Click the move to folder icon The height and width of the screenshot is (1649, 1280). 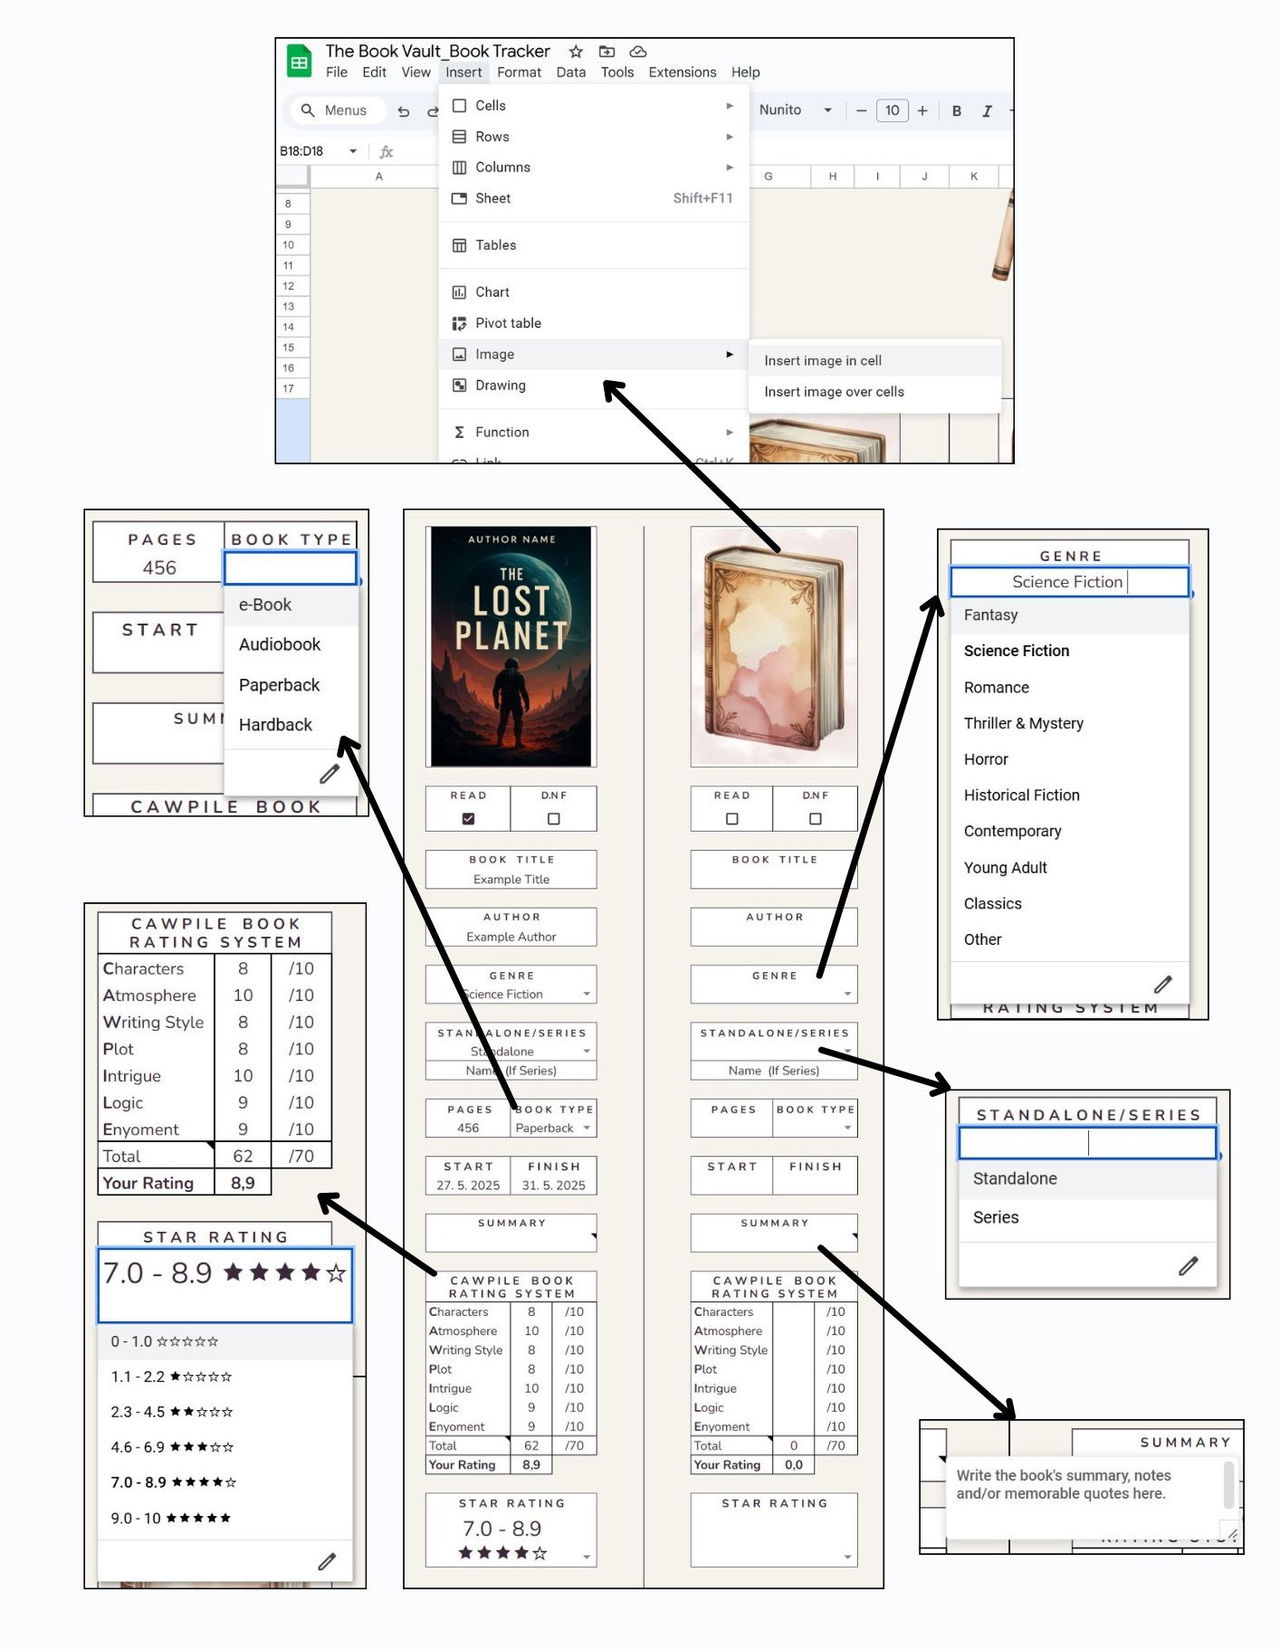pyautogui.click(x=607, y=51)
